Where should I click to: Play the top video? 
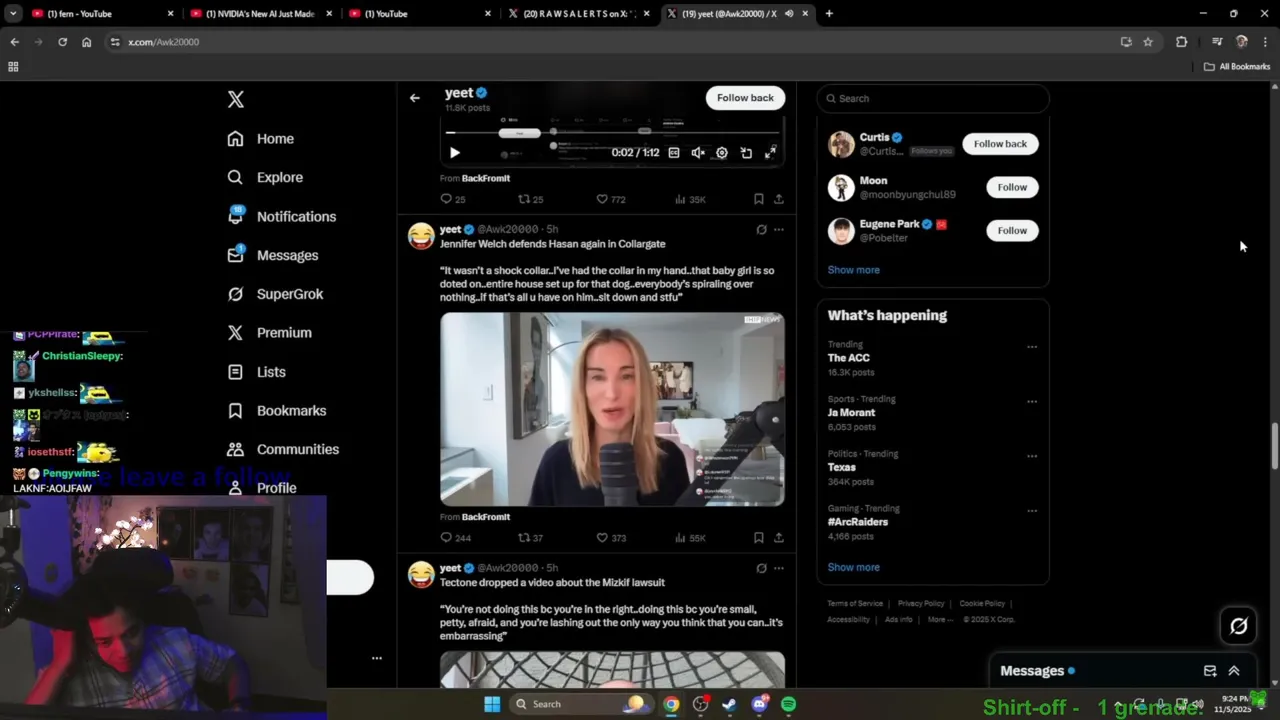tap(454, 153)
